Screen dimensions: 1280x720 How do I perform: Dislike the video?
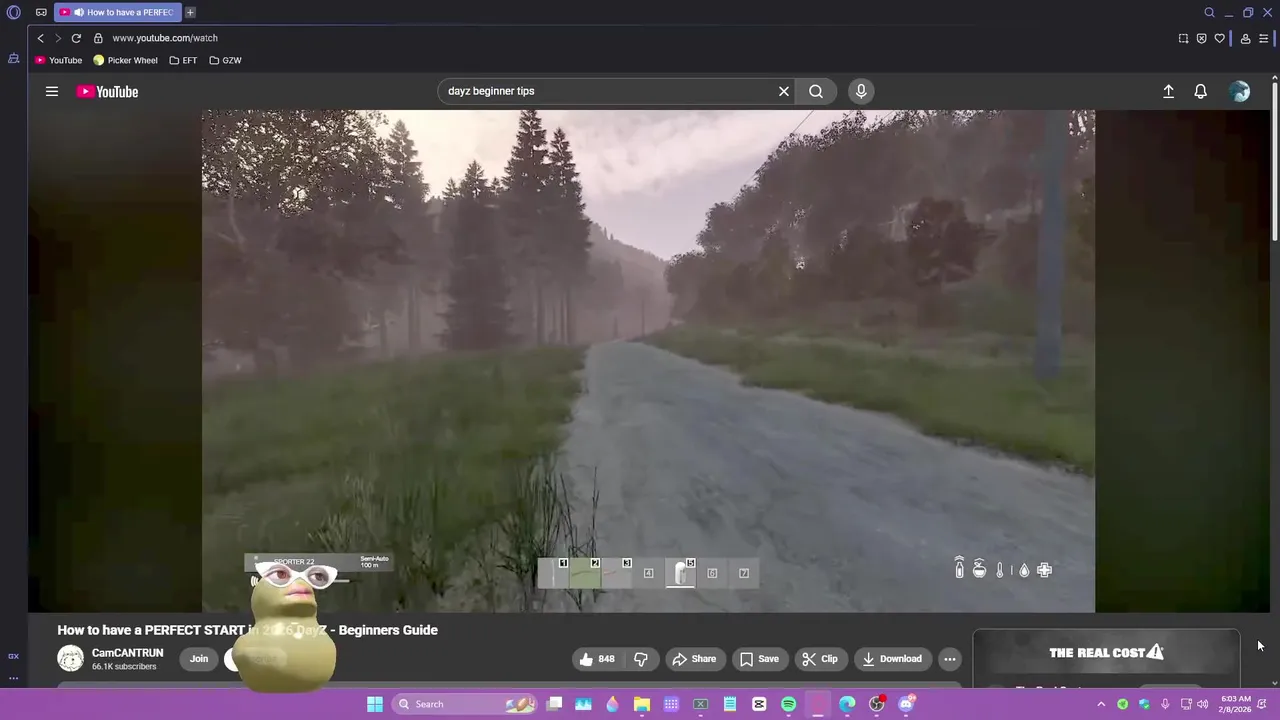click(x=641, y=659)
